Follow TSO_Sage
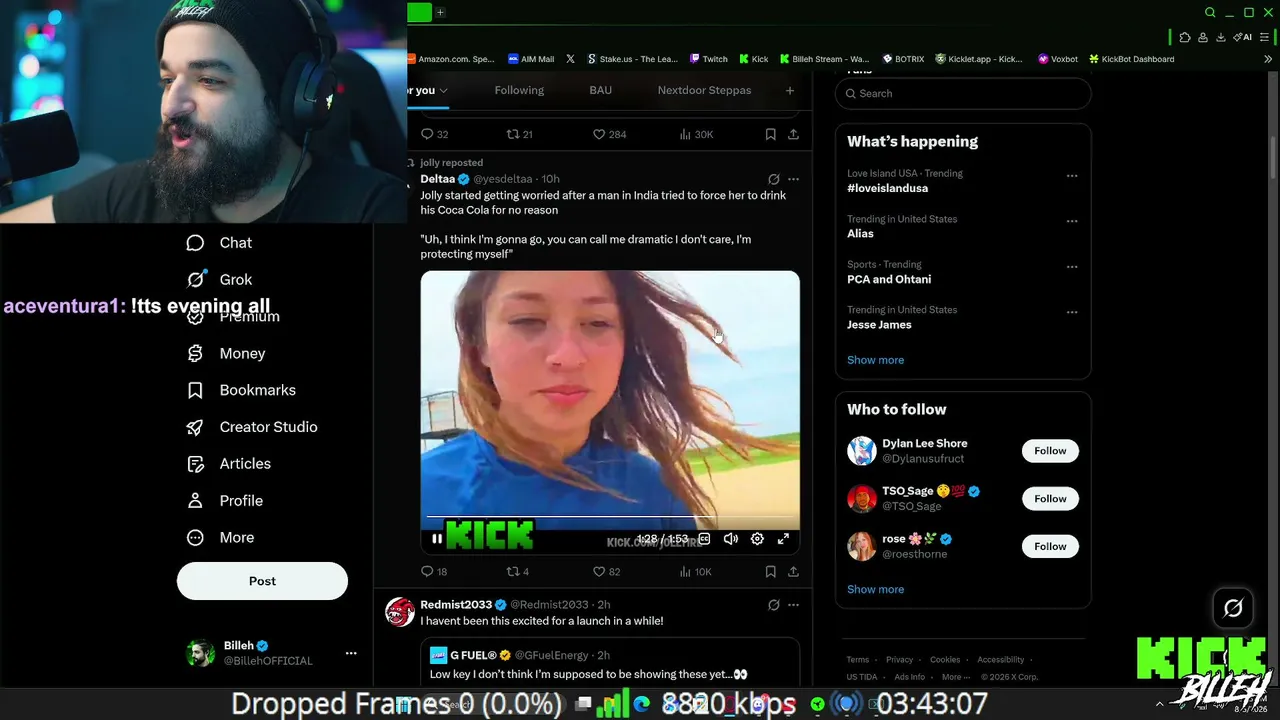This screenshot has width=1280, height=720. point(1050,499)
